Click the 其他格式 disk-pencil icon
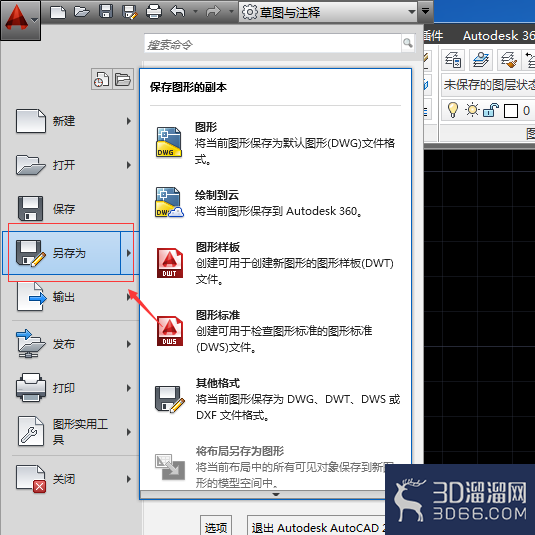The image size is (535, 535). point(170,399)
